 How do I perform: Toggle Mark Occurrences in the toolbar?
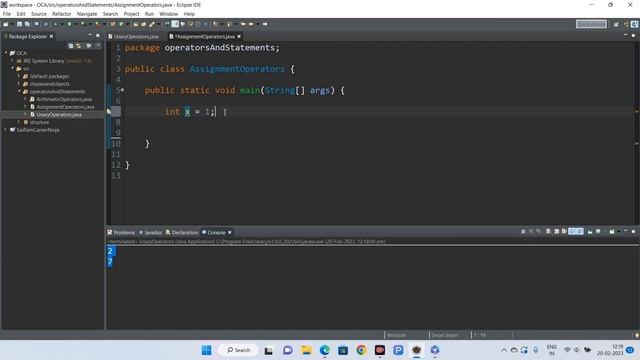[175, 24]
